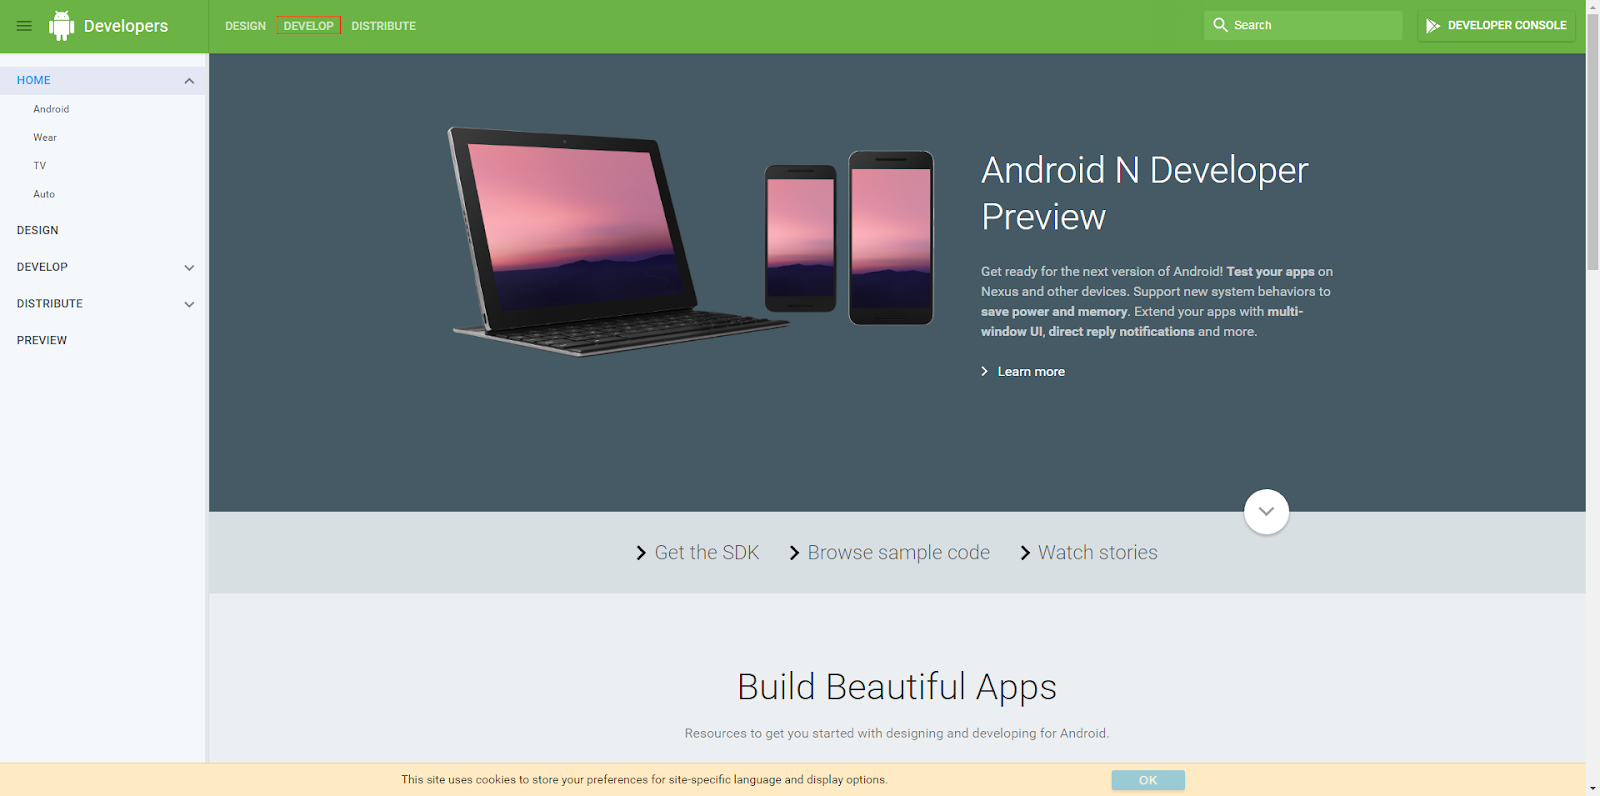Image resolution: width=1600 pixels, height=796 pixels.
Task: Open DISTRIBUTE label in the sidebar
Action: pos(50,303)
